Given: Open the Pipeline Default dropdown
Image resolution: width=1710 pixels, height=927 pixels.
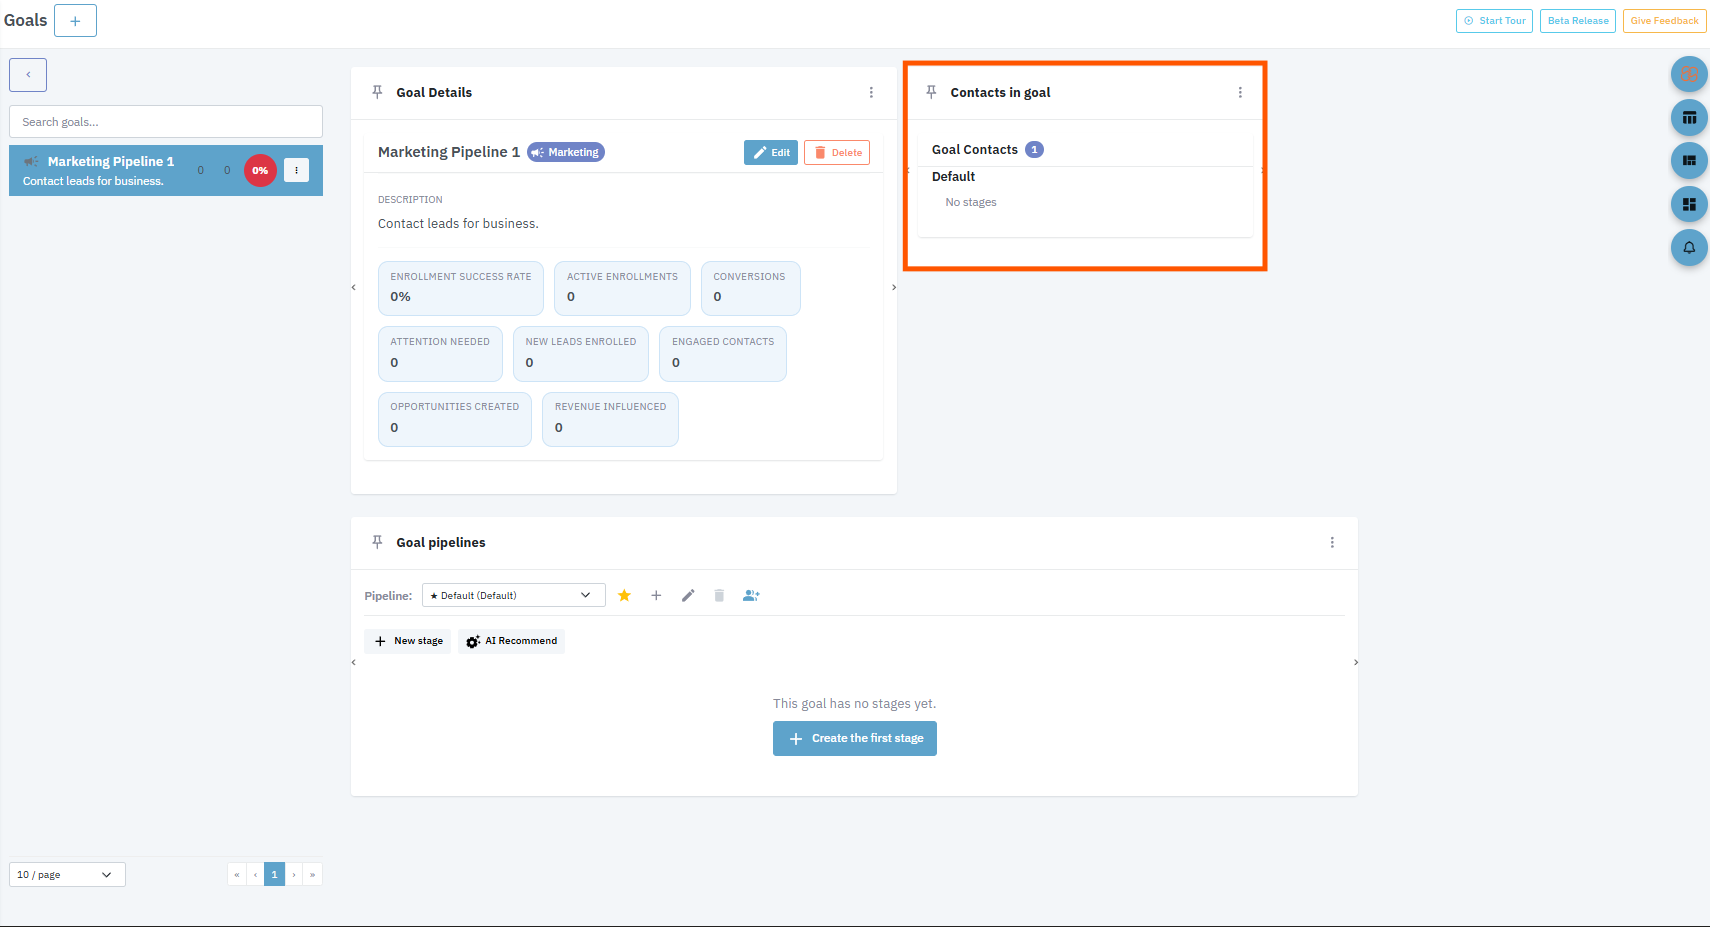Looking at the screenshot, I should coord(513,595).
